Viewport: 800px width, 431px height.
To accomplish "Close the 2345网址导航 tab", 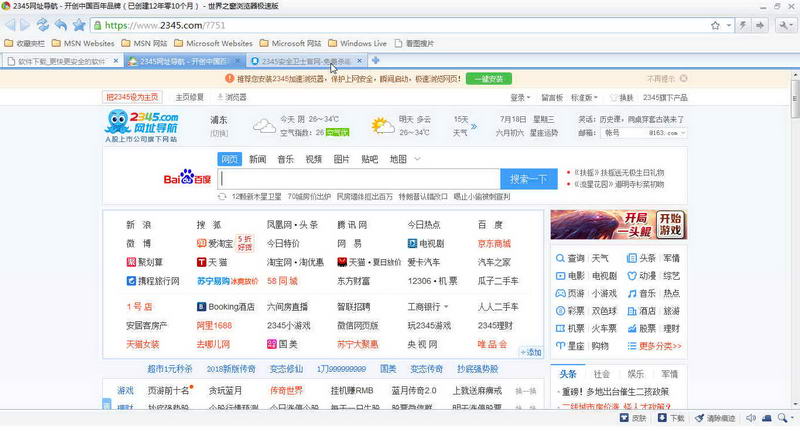I will [237, 61].
